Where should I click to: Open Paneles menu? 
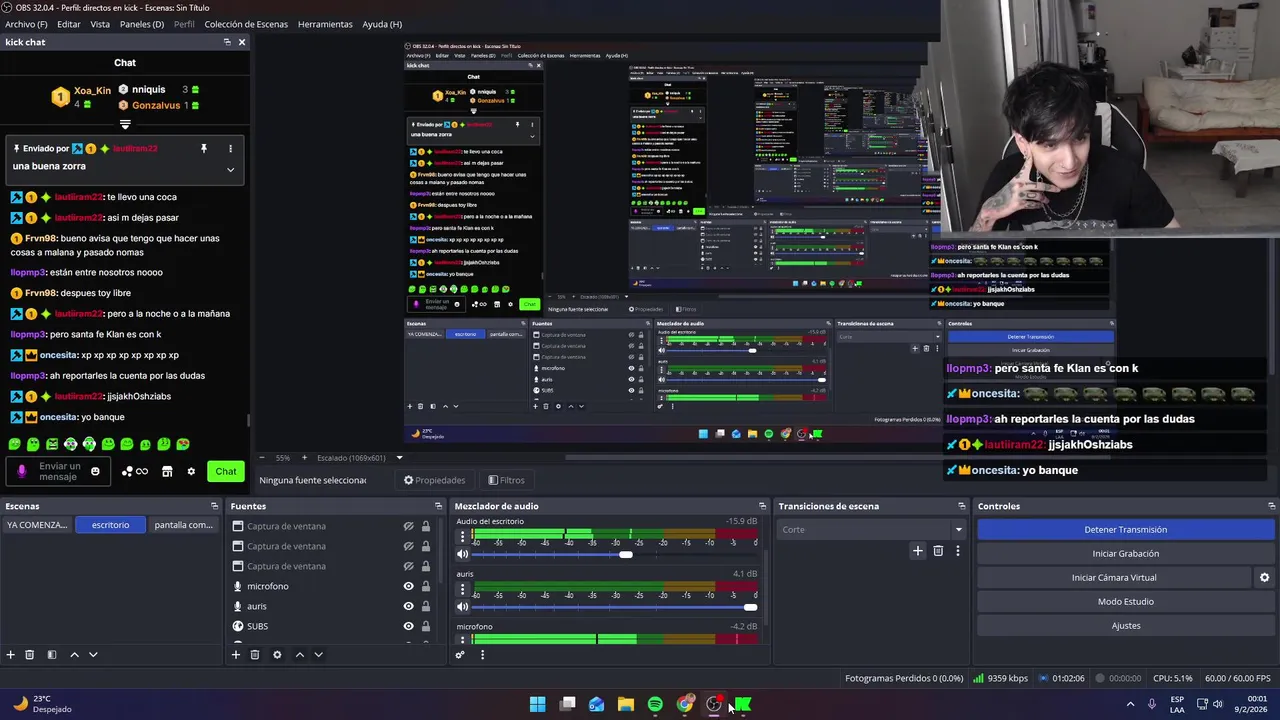point(142,24)
